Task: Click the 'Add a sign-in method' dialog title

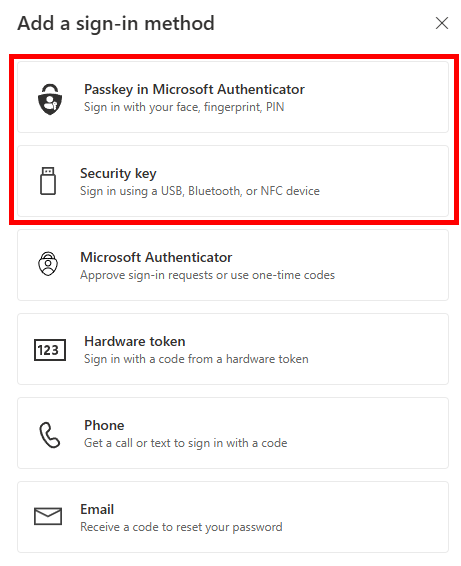Action: point(116,24)
